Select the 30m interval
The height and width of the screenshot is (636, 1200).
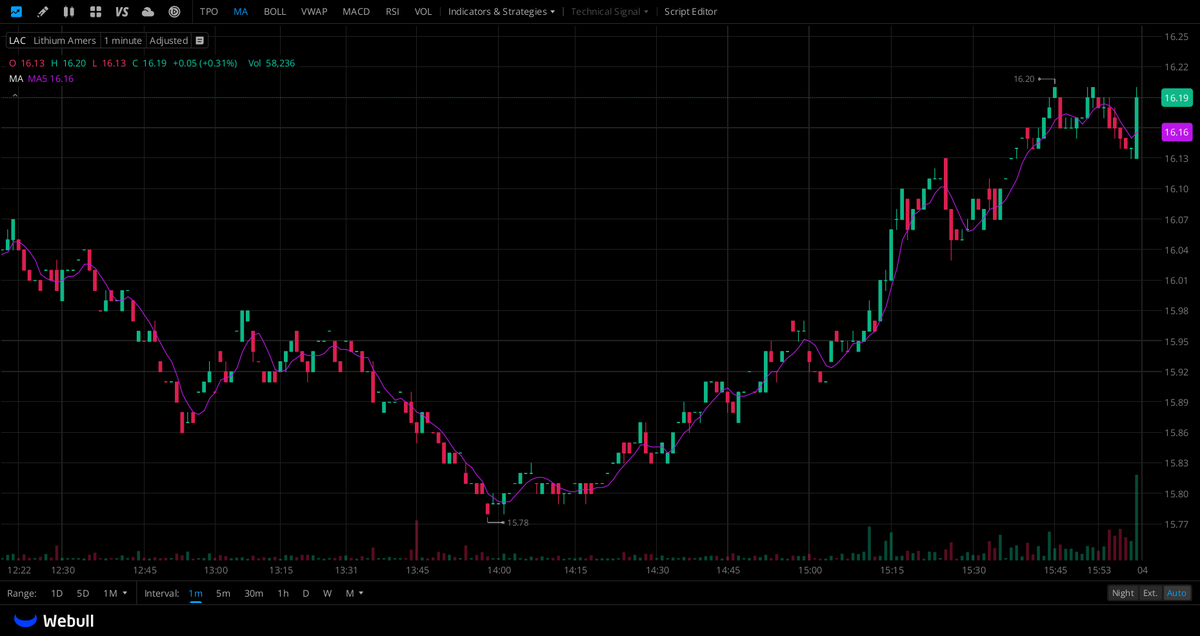coord(254,593)
